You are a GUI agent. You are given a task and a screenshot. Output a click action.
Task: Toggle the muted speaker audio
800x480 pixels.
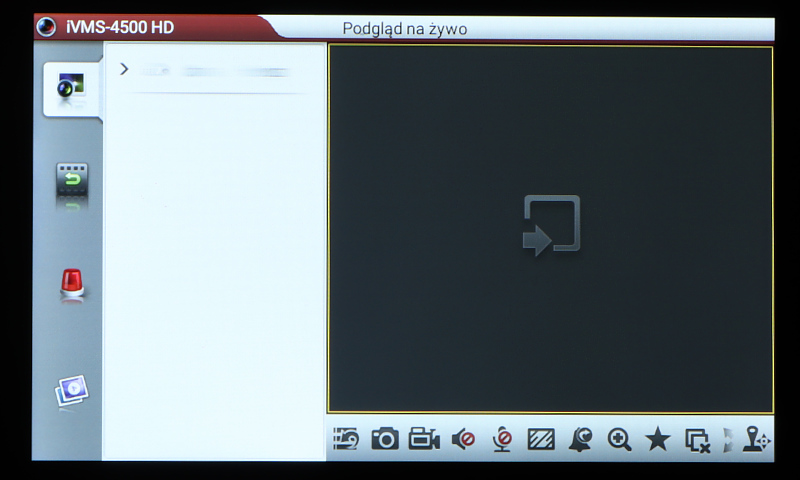pyautogui.click(x=463, y=439)
